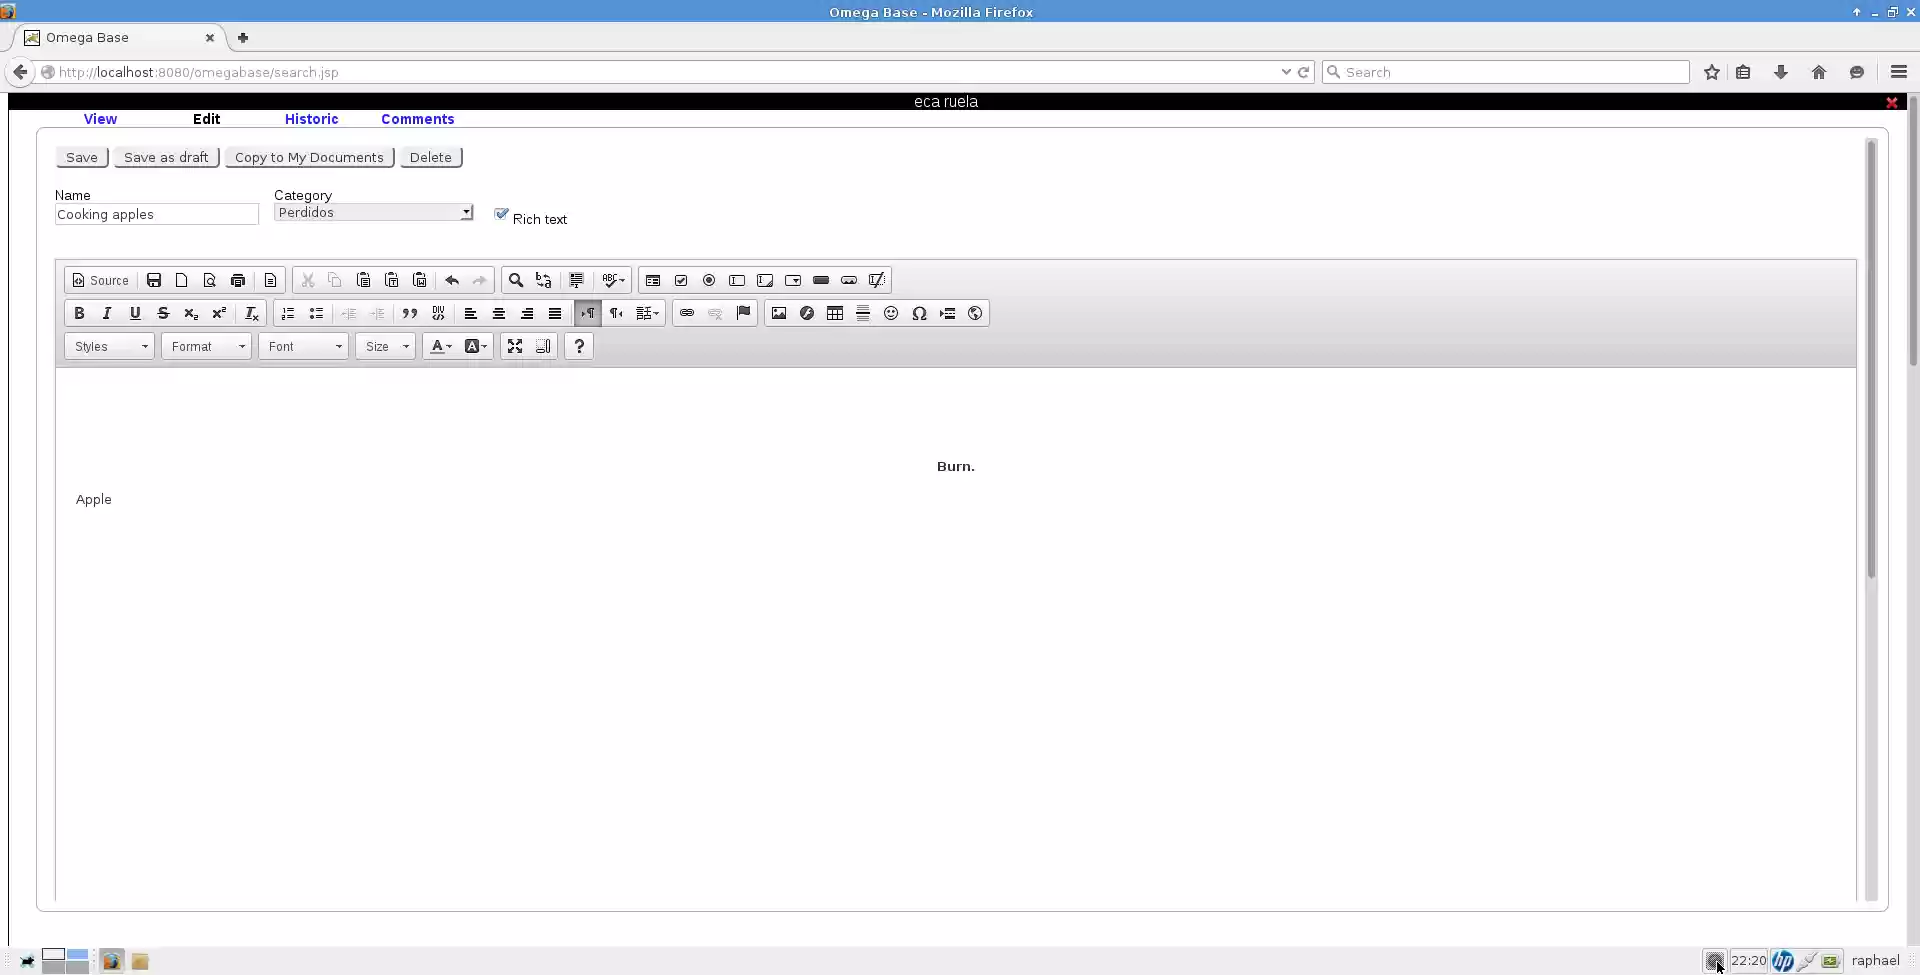Uncheck the Rich text checkbox
Screen dimensions: 1920x975
tap(501, 214)
